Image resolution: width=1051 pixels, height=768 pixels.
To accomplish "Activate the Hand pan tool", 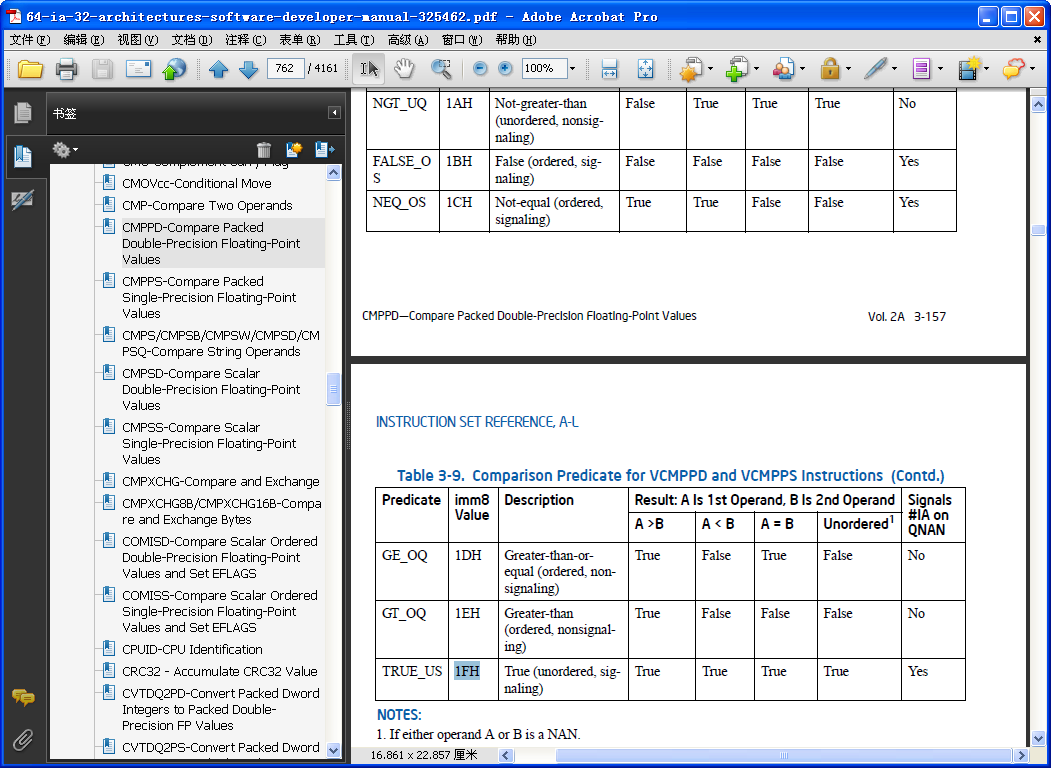I will [404, 68].
